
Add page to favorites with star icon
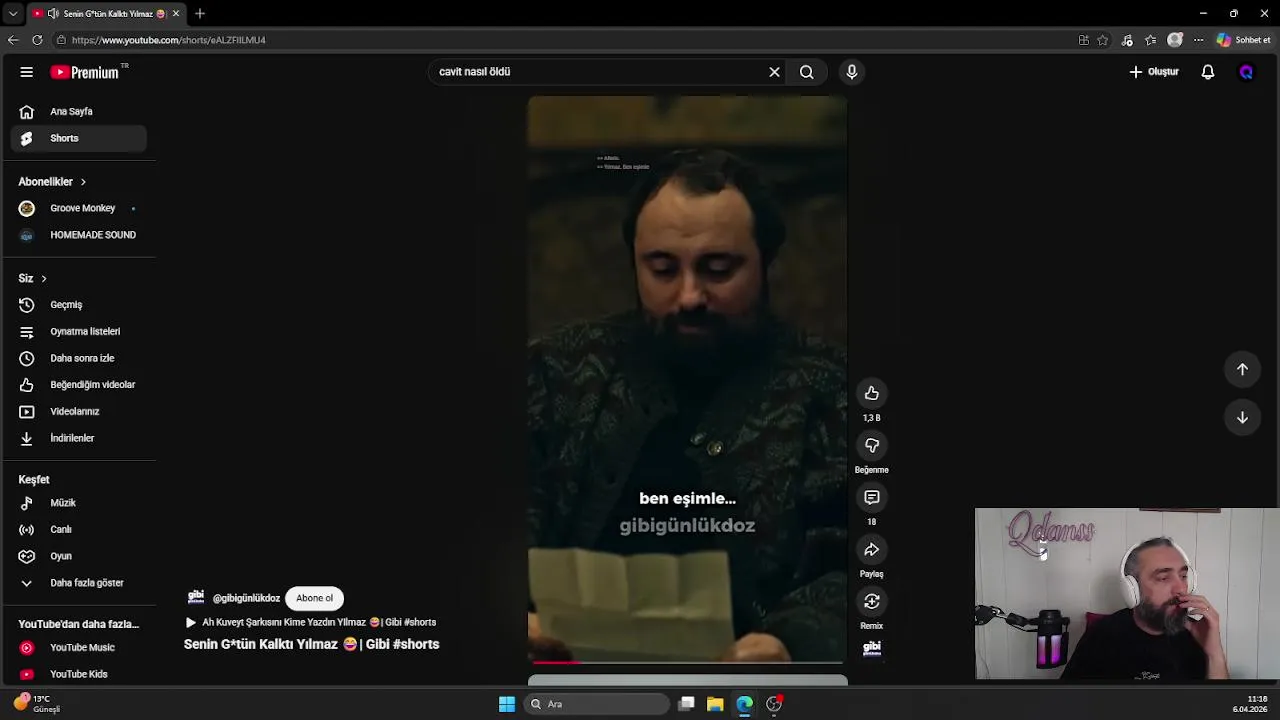(1102, 40)
